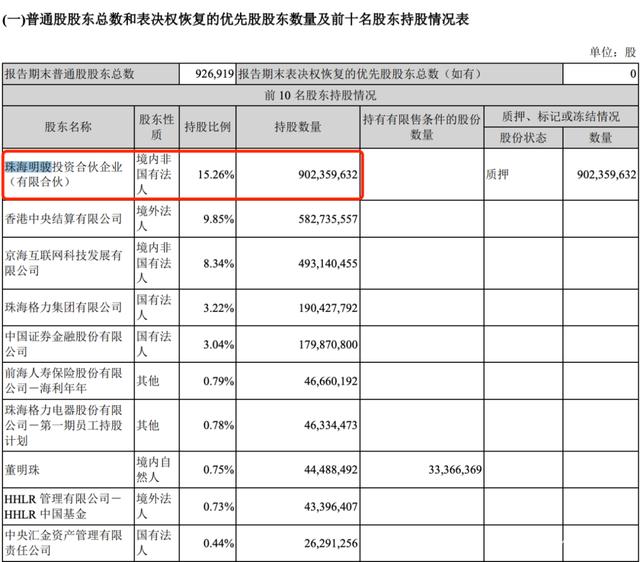Click the percentage 8.34%
The image size is (640, 562).
219,264
